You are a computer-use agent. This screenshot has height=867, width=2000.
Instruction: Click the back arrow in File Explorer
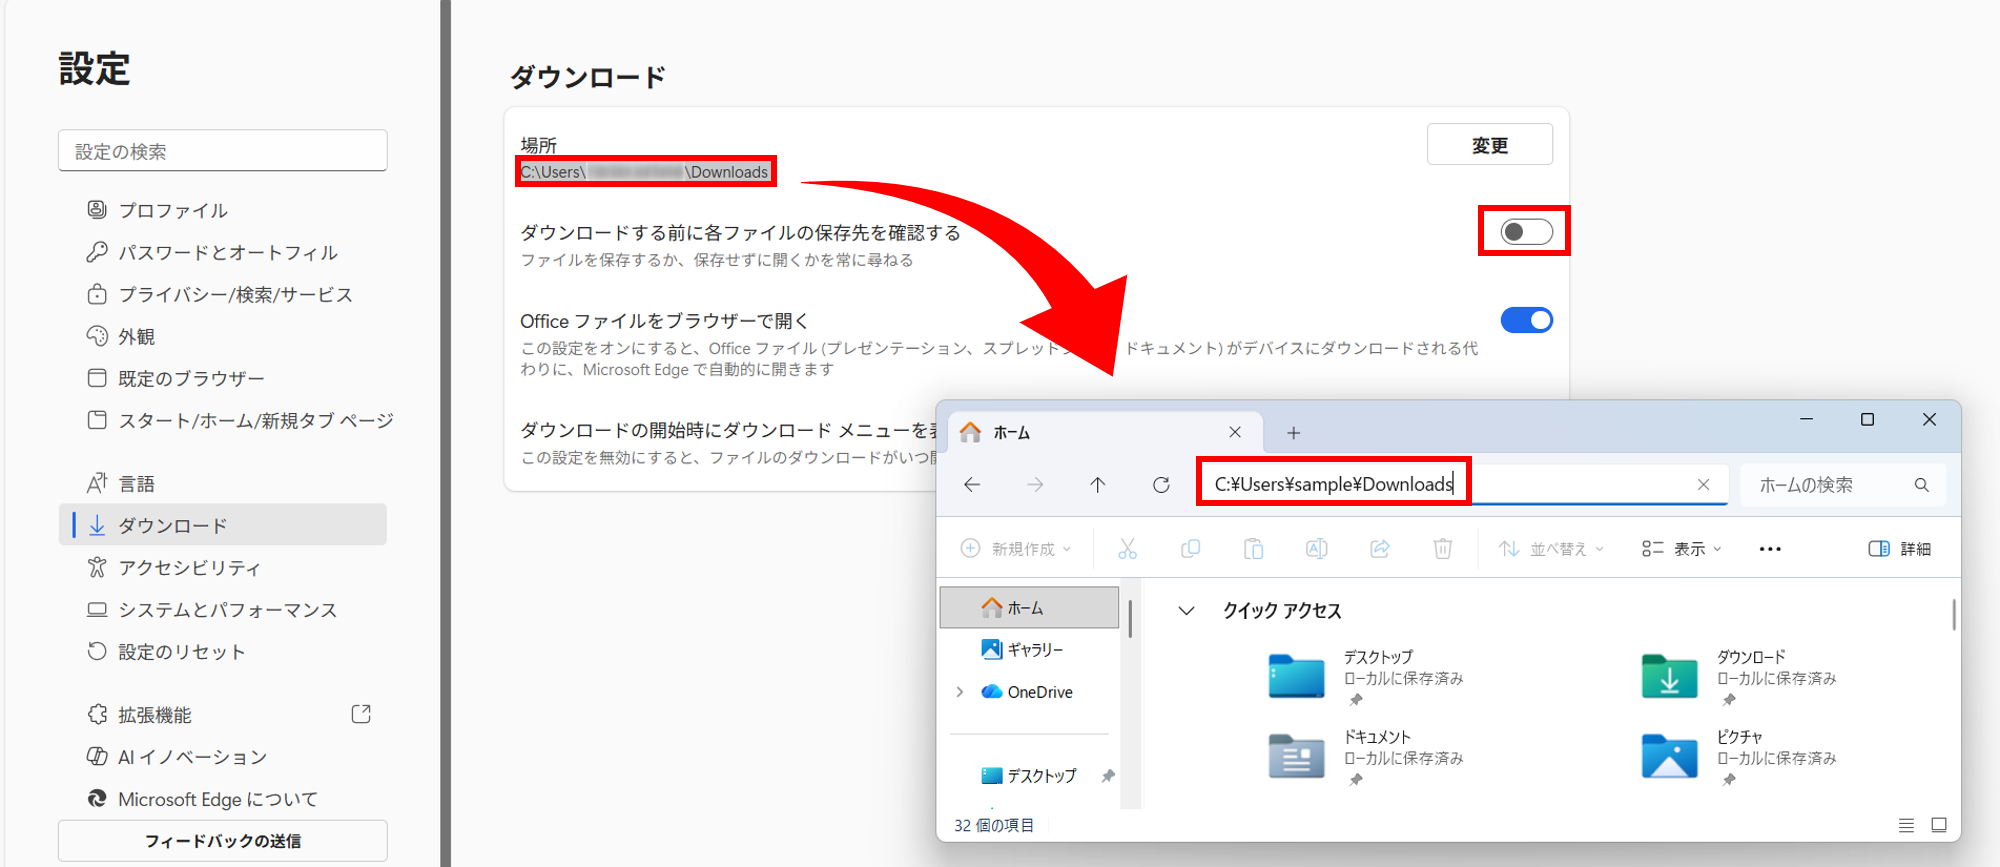click(972, 485)
